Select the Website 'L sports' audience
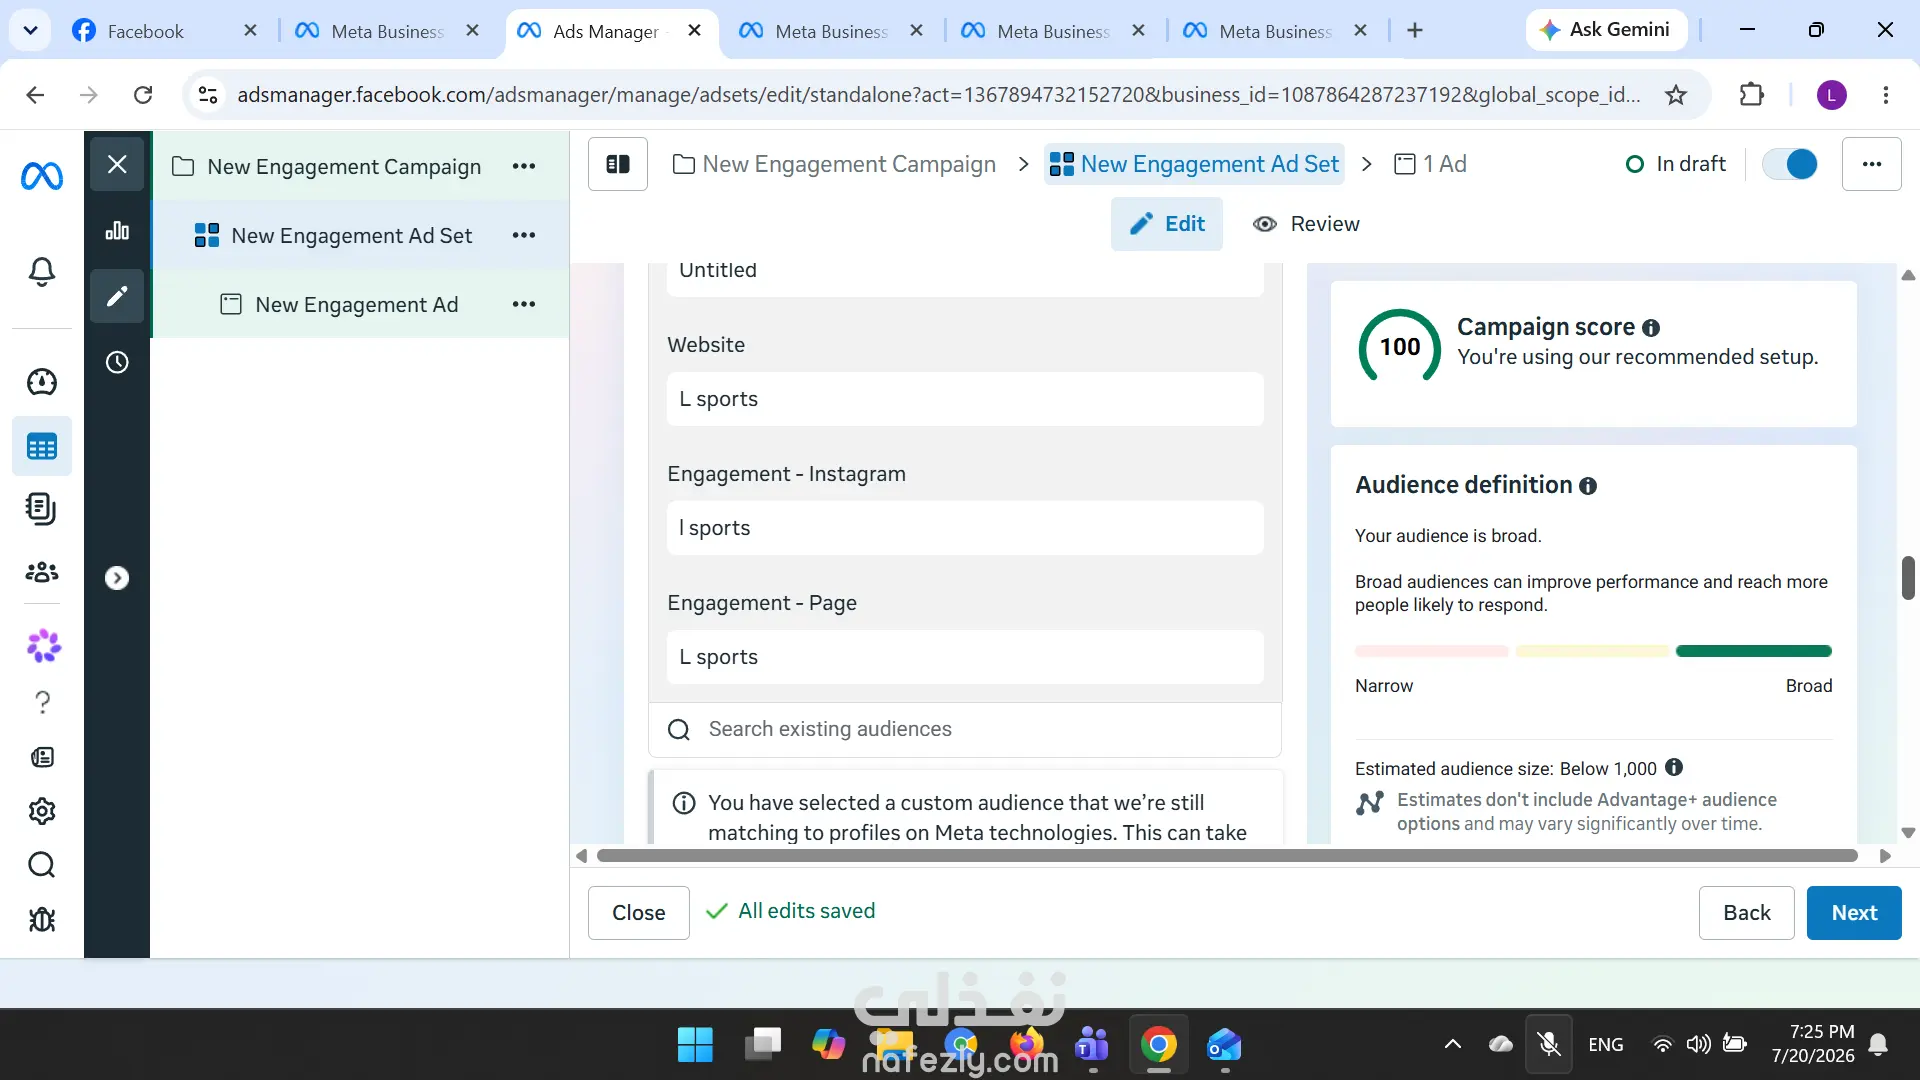1920x1080 pixels. [965, 399]
